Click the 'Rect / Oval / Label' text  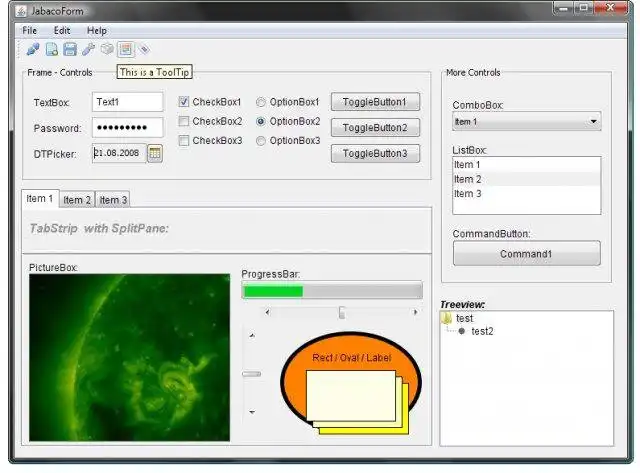coord(351,358)
